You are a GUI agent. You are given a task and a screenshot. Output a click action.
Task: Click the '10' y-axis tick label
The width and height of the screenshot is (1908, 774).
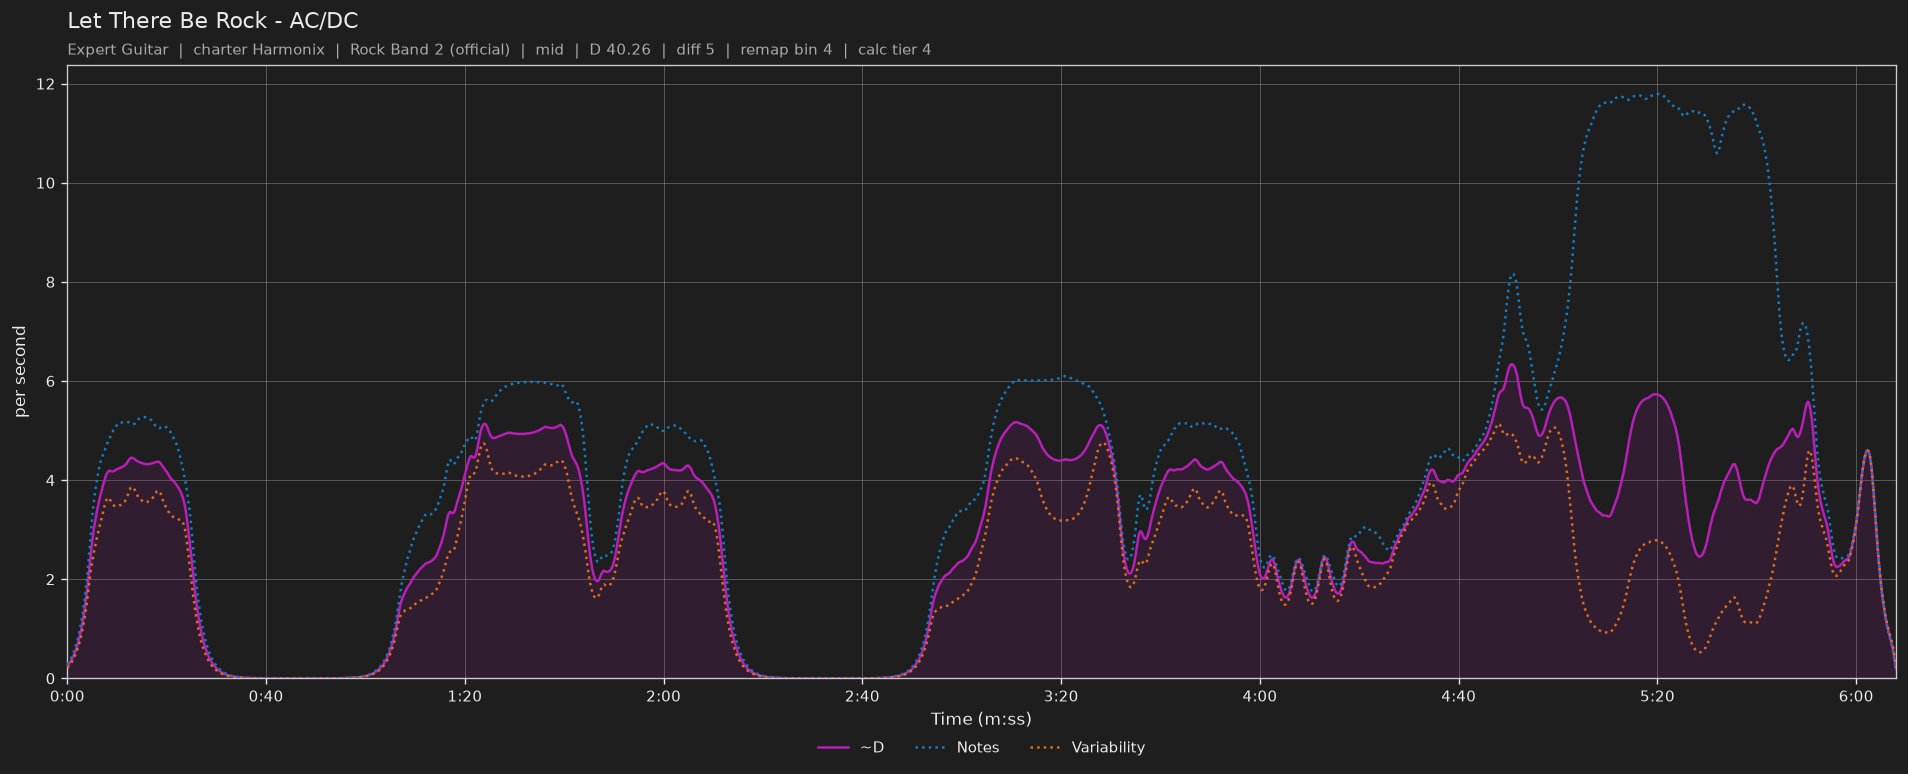click(47, 184)
